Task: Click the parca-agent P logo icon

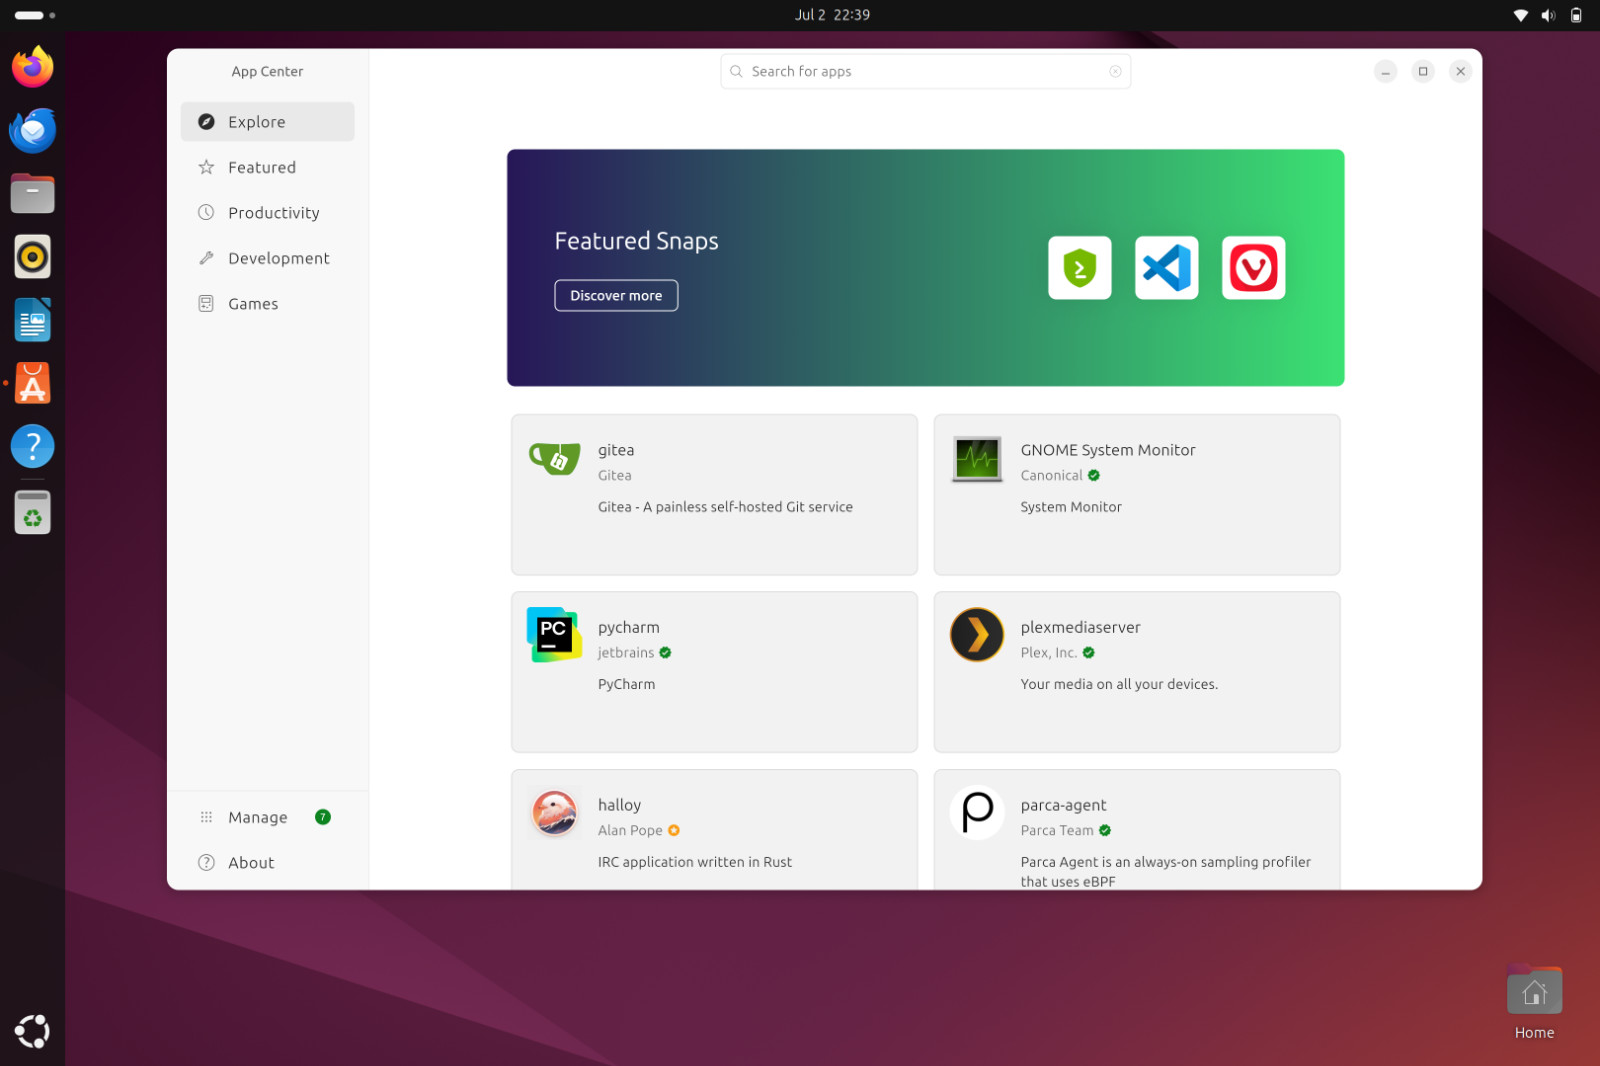Action: point(977,812)
